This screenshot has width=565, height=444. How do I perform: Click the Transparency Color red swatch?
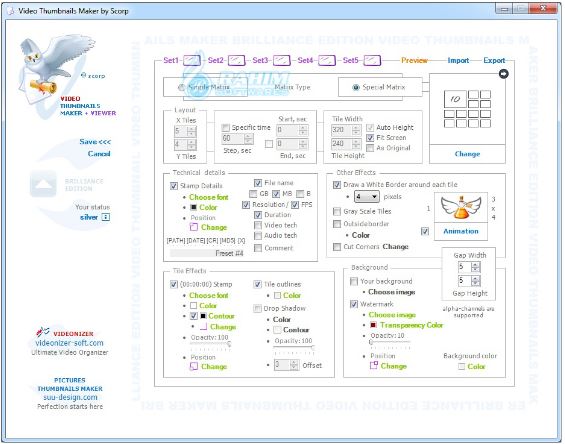coord(373,325)
